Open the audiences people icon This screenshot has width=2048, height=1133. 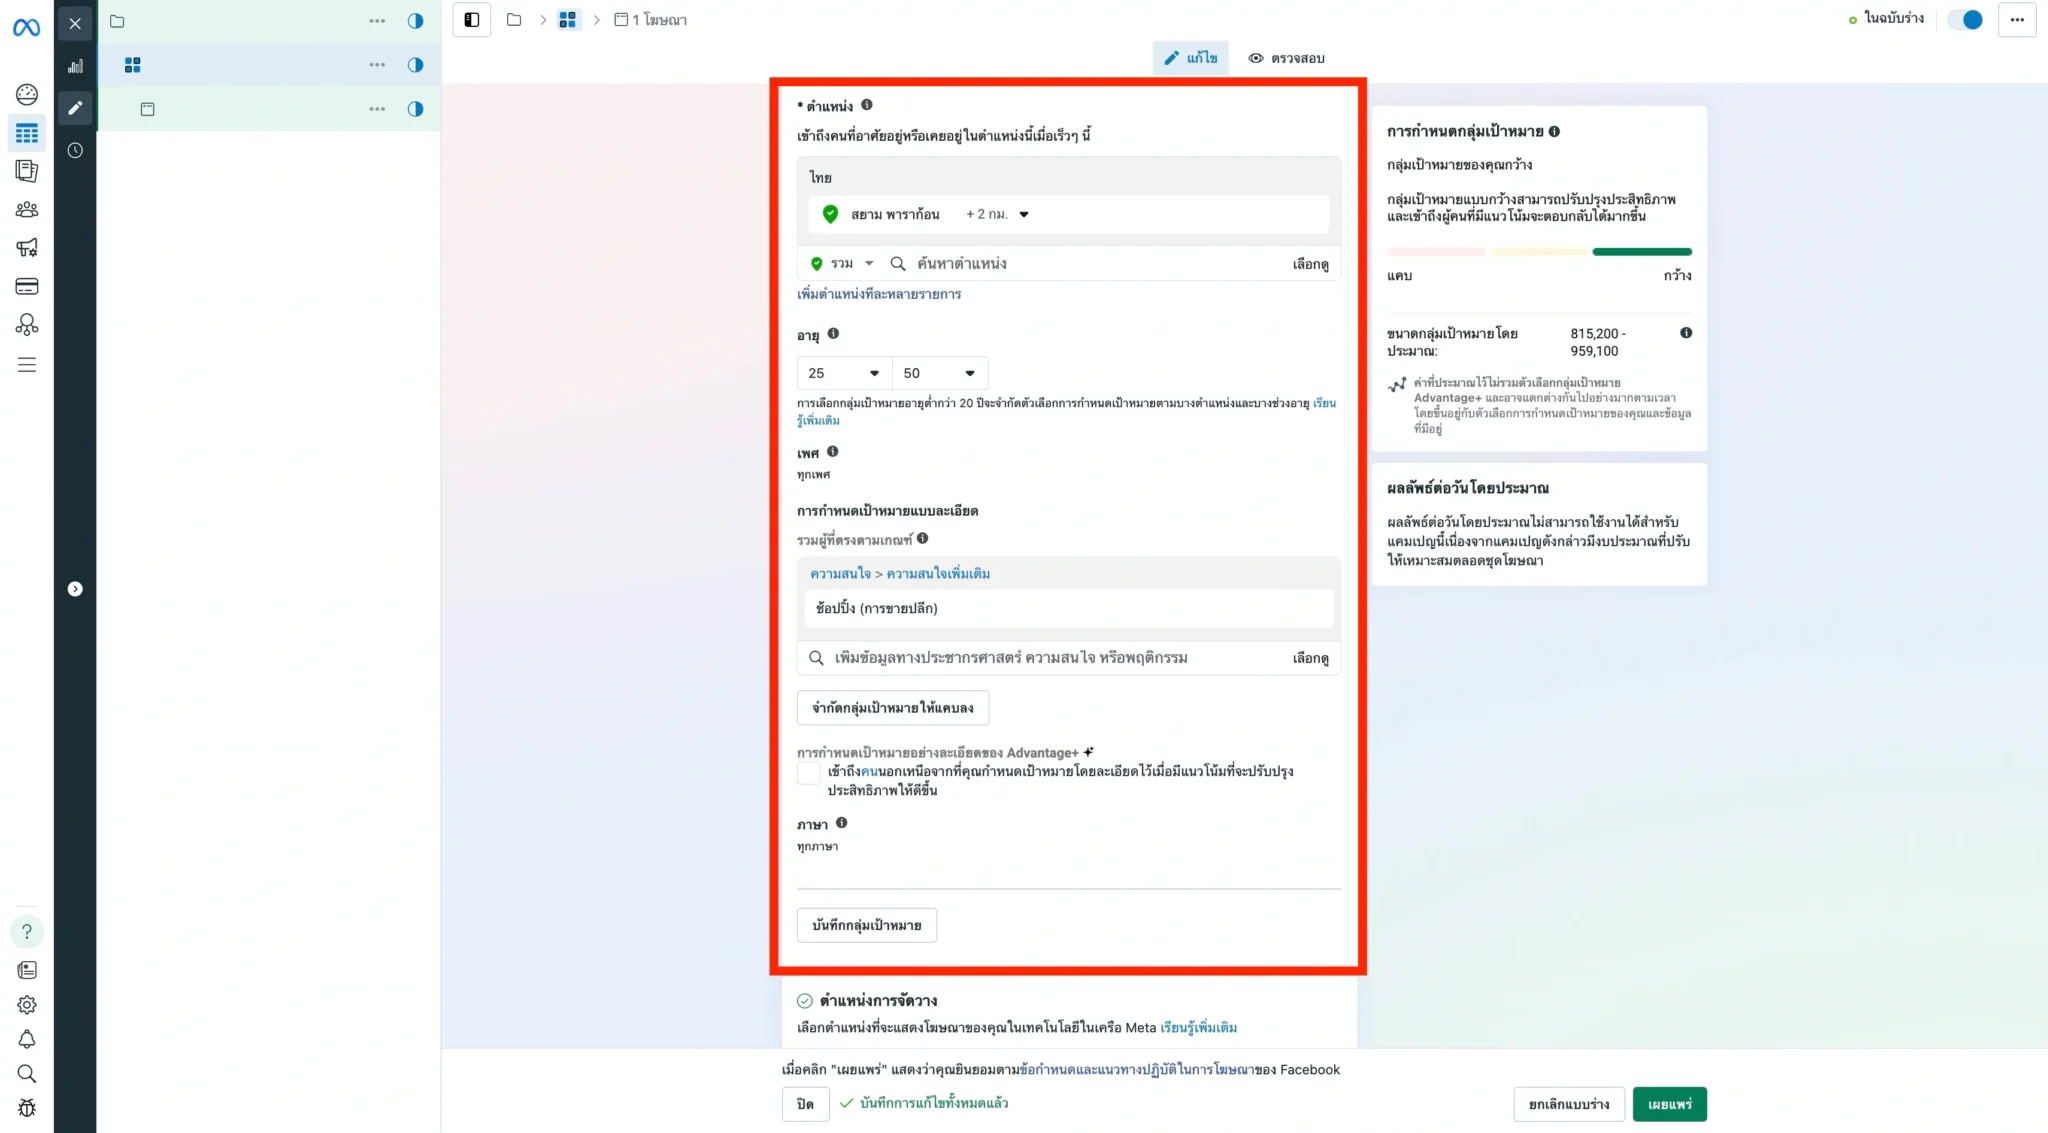[27, 210]
